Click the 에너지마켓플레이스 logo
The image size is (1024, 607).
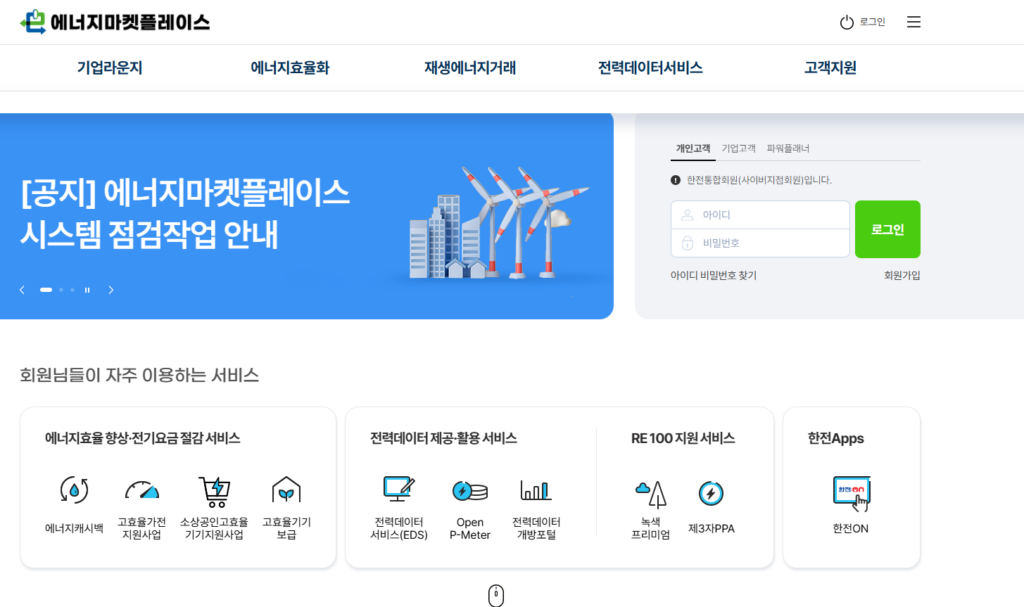click(115, 22)
